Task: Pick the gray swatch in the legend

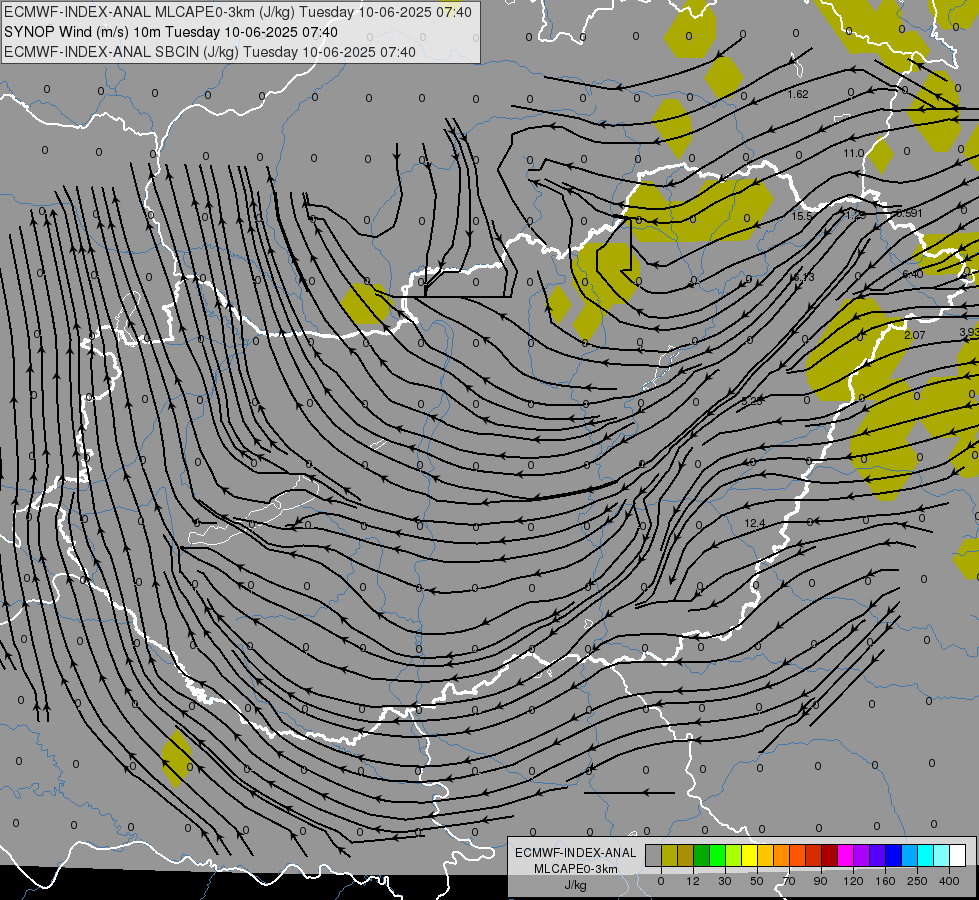Action: (x=654, y=855)
